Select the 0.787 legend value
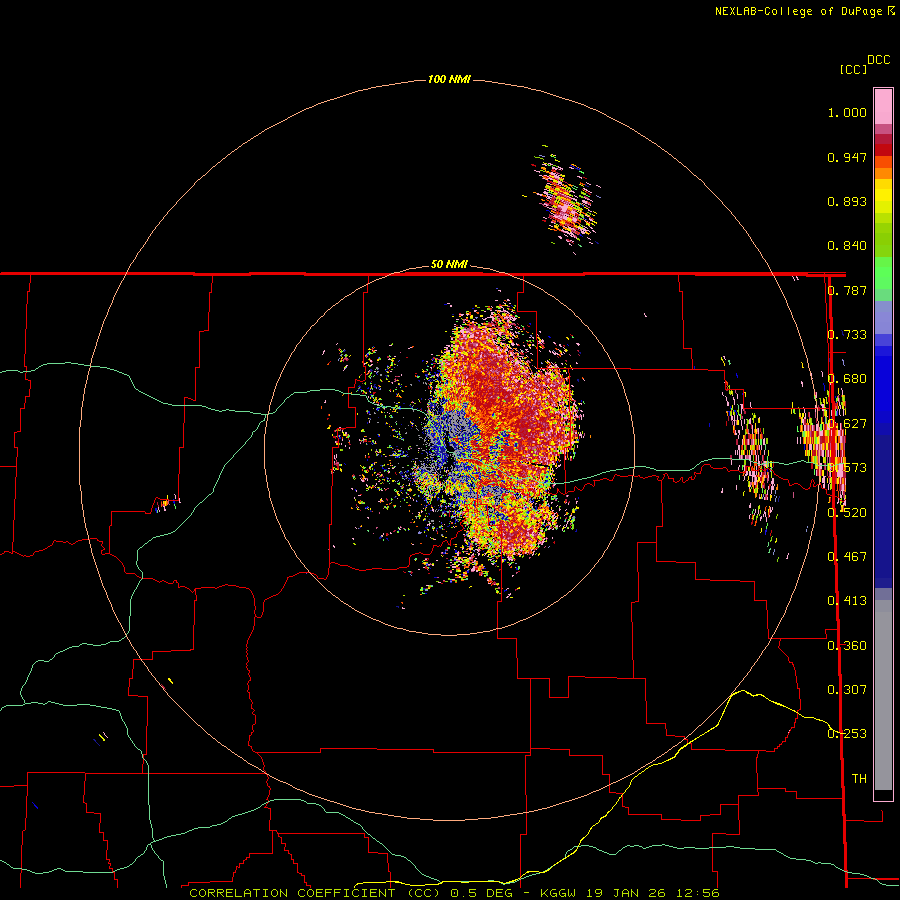This screenshot has width=900, height=900. [x=847, y=290]
